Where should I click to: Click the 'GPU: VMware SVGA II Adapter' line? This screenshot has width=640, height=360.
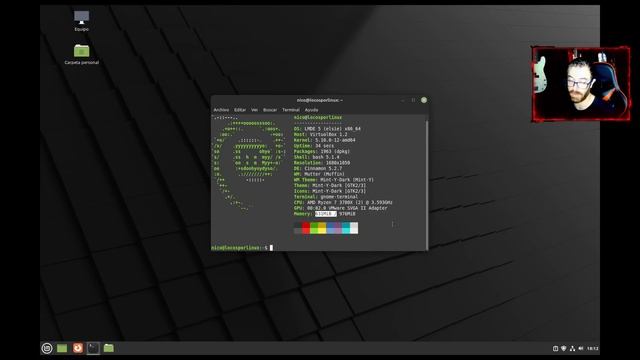point(341,209)
